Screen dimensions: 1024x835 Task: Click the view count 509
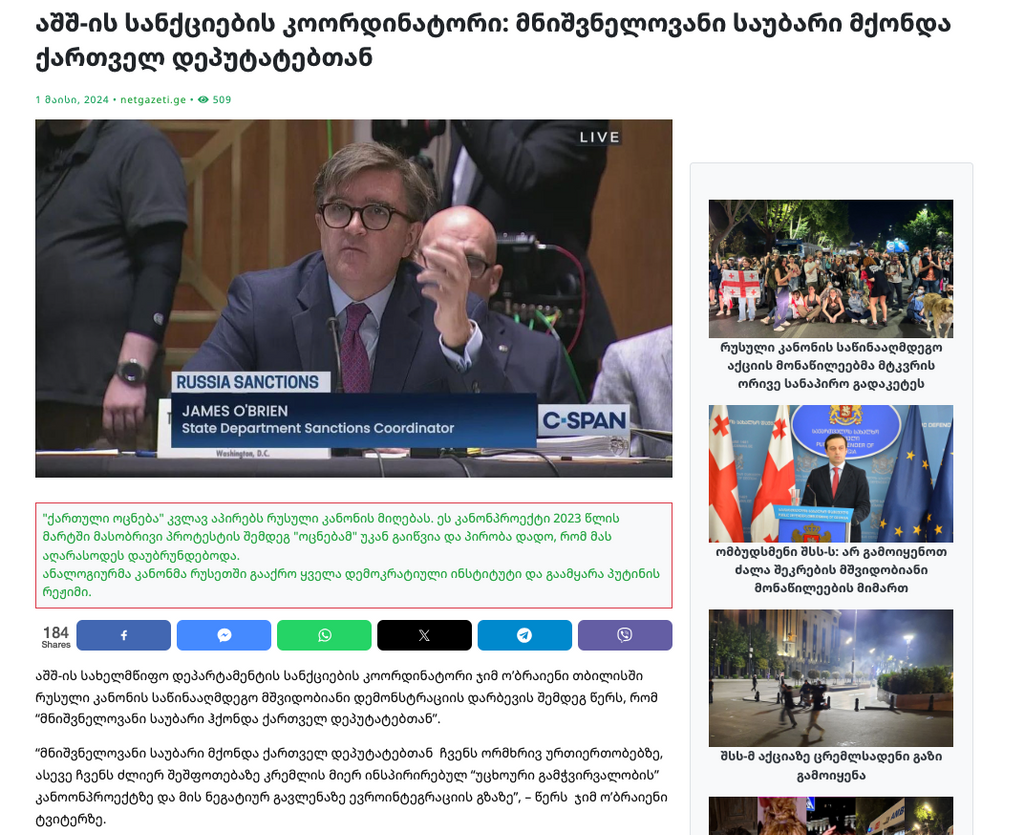coord(222,100)
